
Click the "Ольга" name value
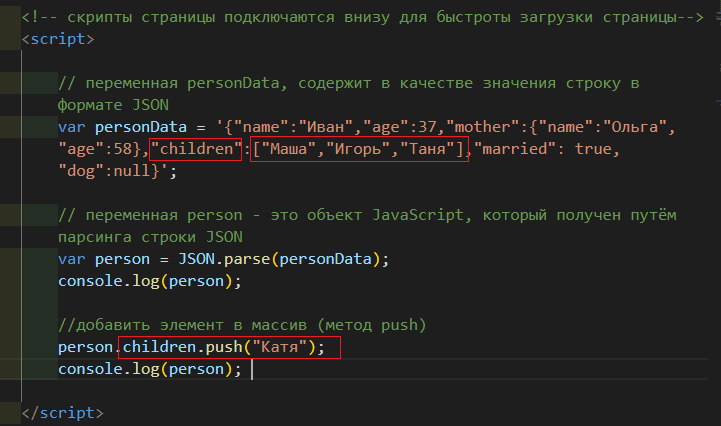pyautogui.click(x=635, y=127)
